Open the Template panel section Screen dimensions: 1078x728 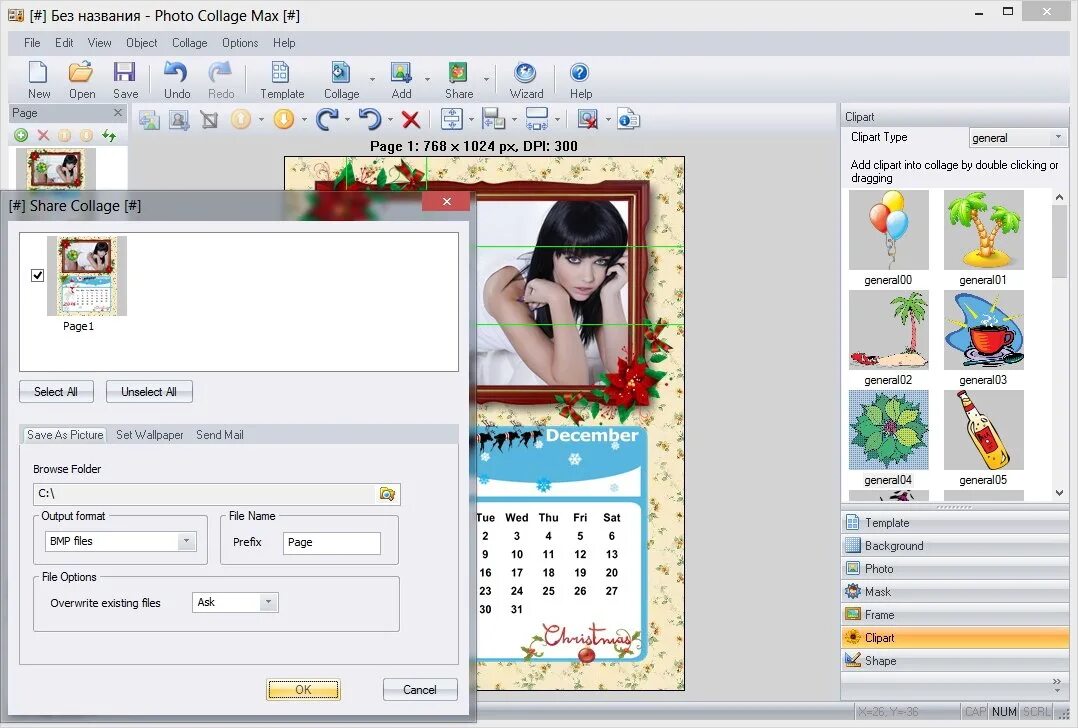tap(955, 522)
